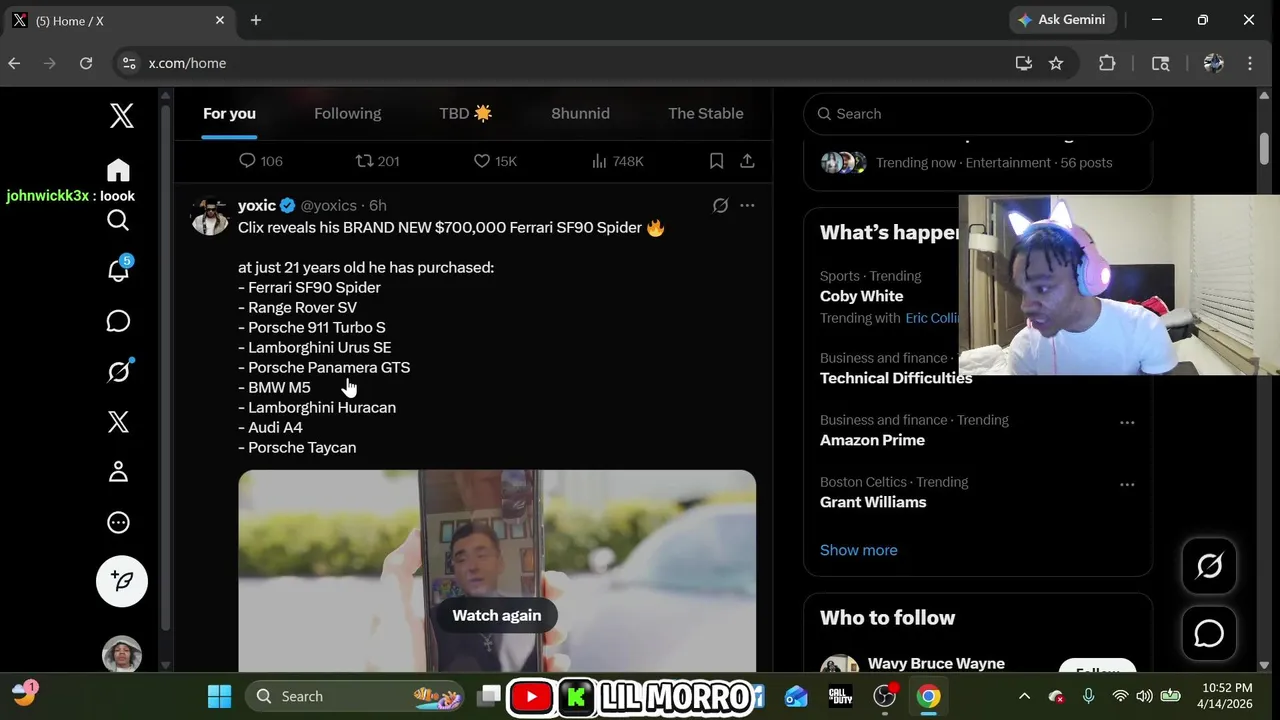Screen dimensions: 1280x720
Task: Click browser Back arrow
Action: coord(14,63)
